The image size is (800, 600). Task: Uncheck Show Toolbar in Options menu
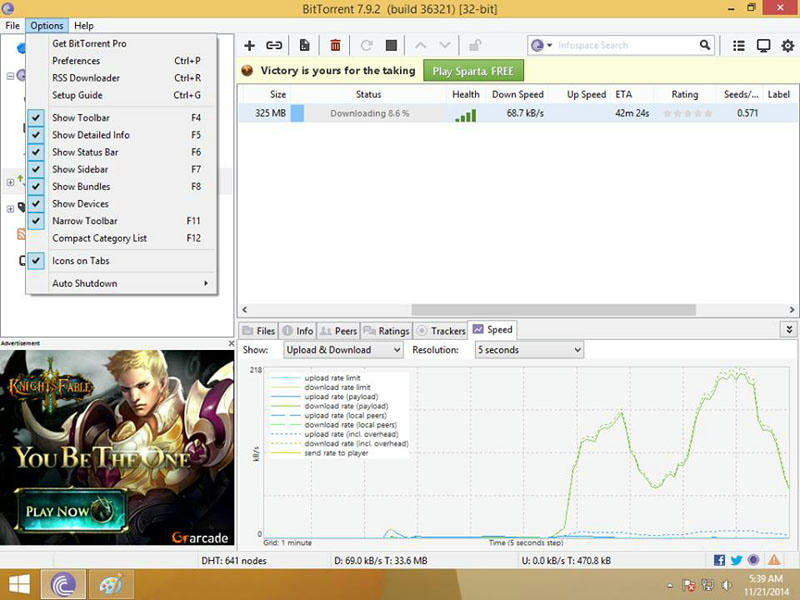coord(121,118)
